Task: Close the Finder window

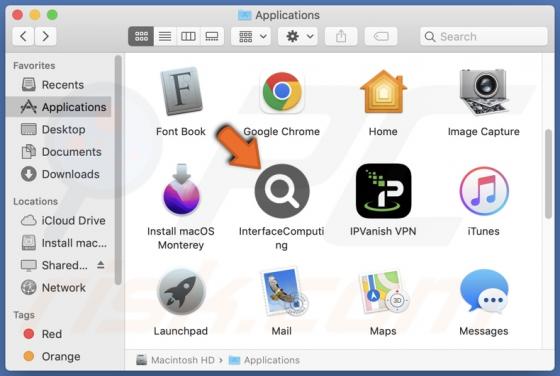Action: (17, 15)
